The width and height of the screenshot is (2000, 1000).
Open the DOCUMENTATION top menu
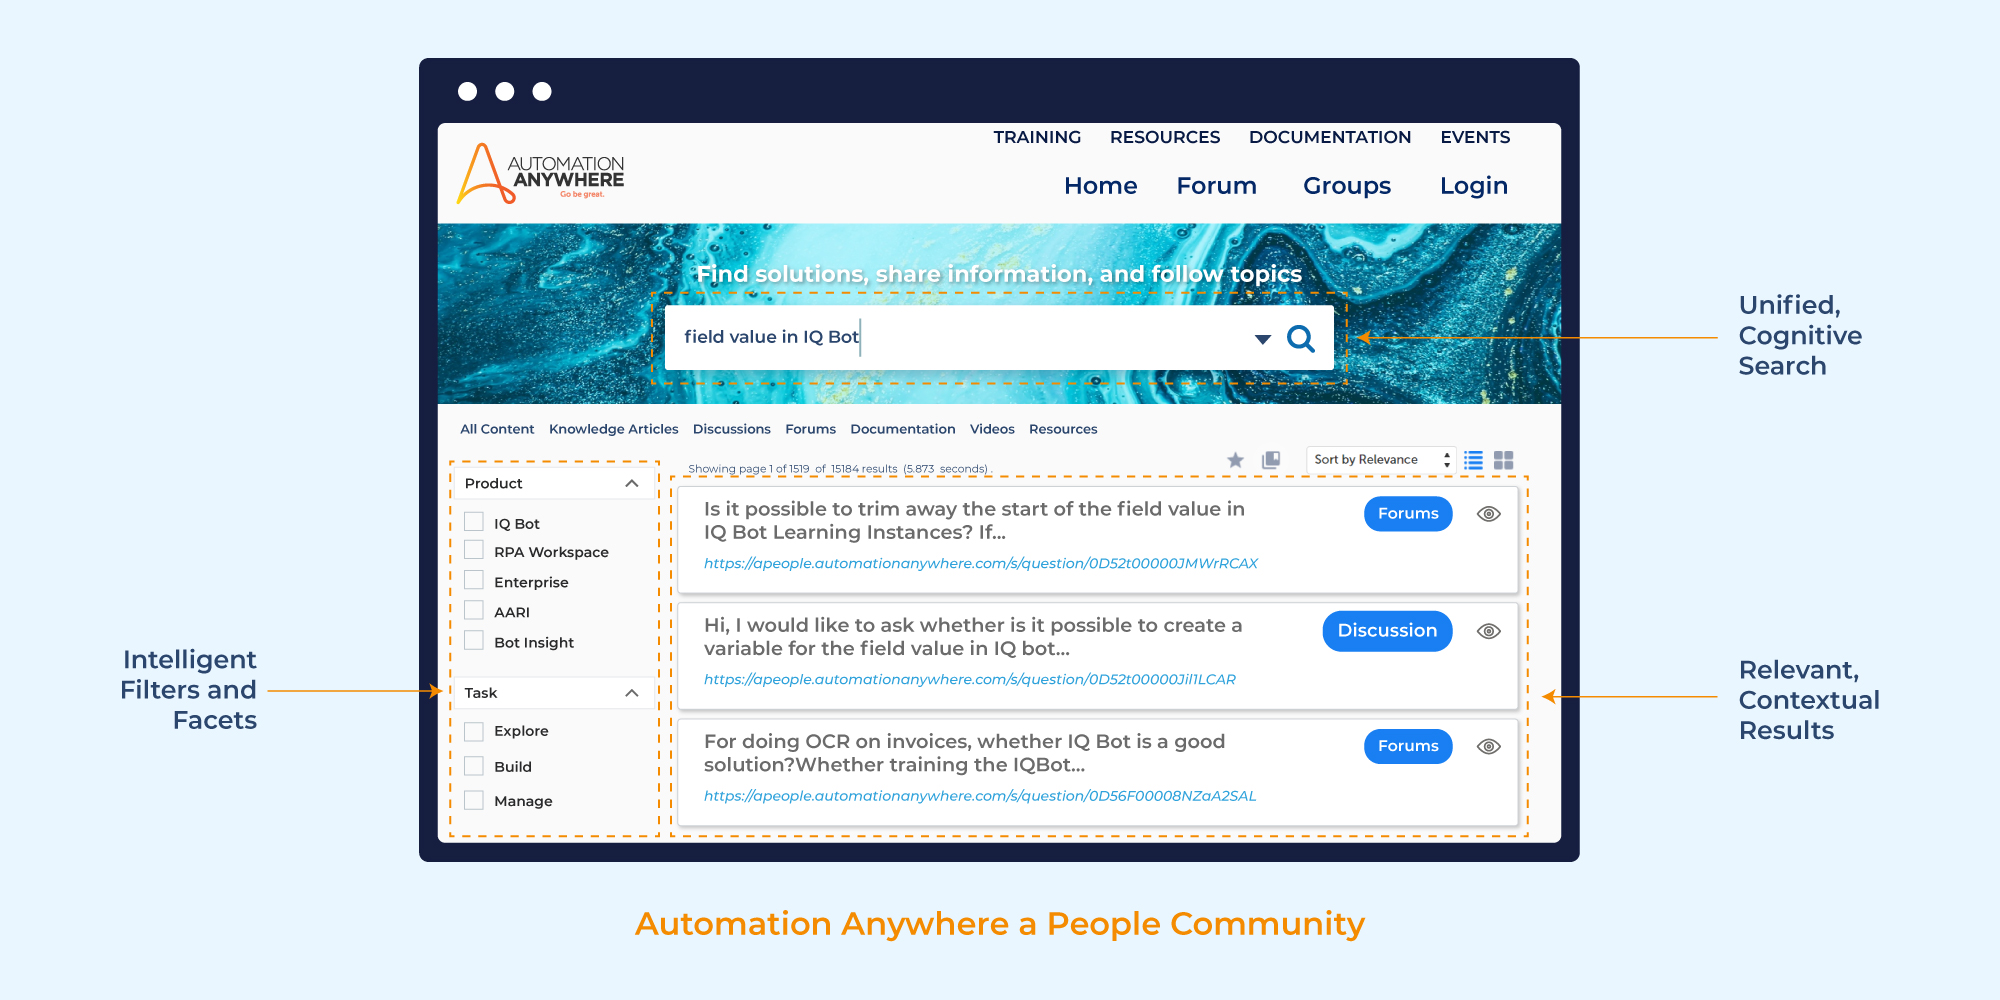tap(1330, 137)
